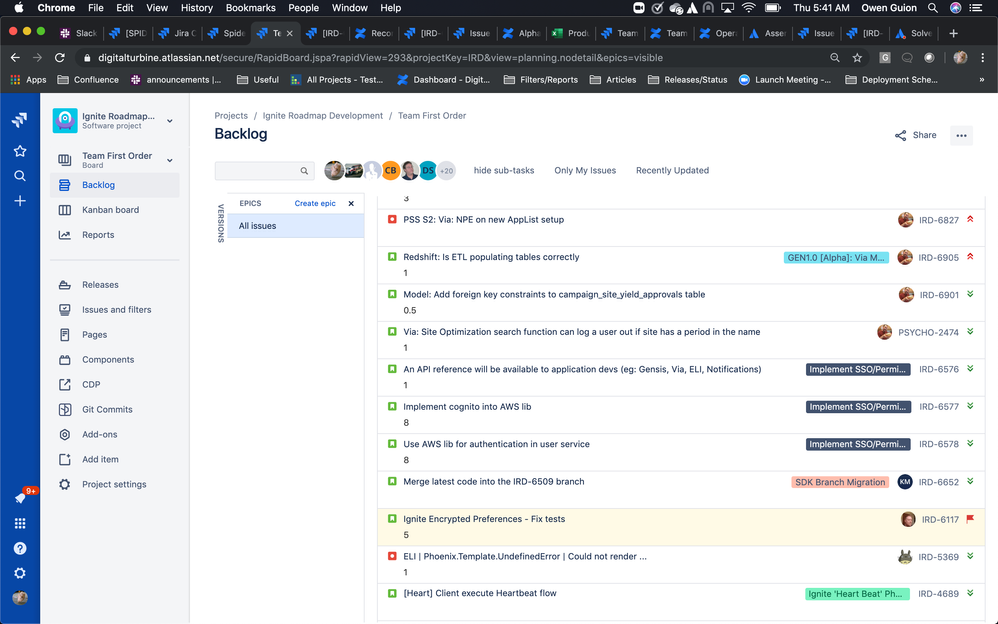Select the Ignite Encrypted Preferences issue row
The height and width of the screenshot is (624, 998).
(681, 527)
